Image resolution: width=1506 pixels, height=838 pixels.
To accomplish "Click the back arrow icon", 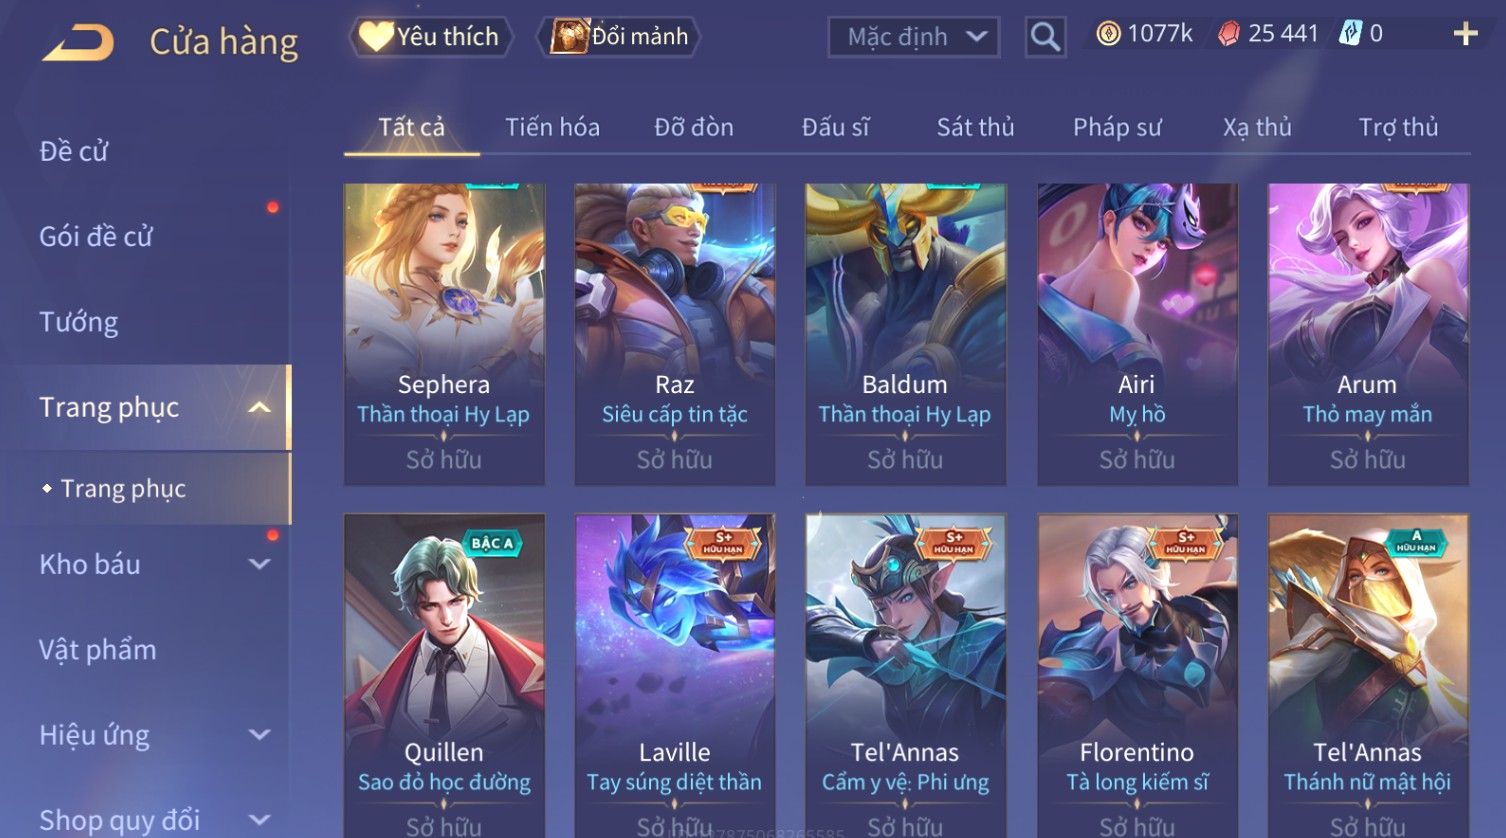I will coord(78,43).
